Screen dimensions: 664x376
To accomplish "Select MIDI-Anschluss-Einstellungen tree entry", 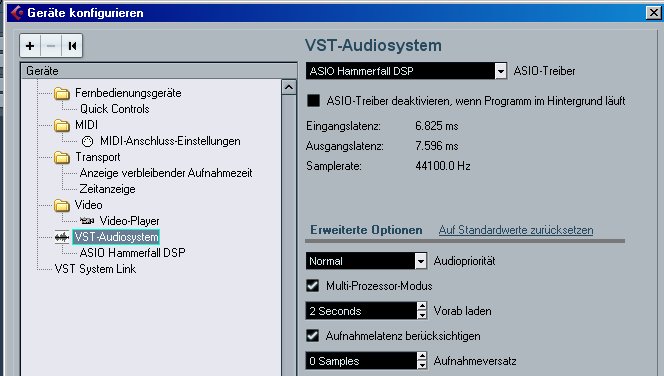I will click(170, 141).
